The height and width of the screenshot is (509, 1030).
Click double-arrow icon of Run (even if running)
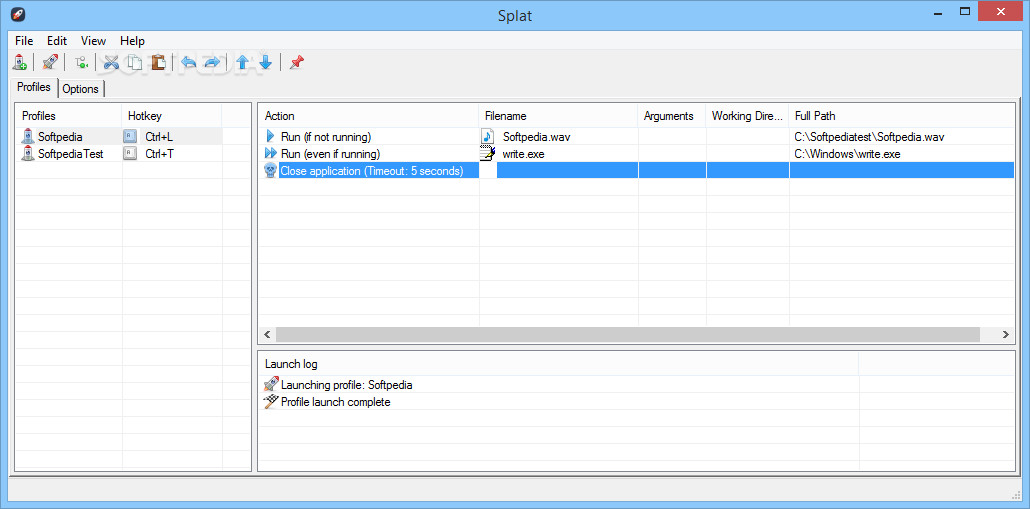271,154
